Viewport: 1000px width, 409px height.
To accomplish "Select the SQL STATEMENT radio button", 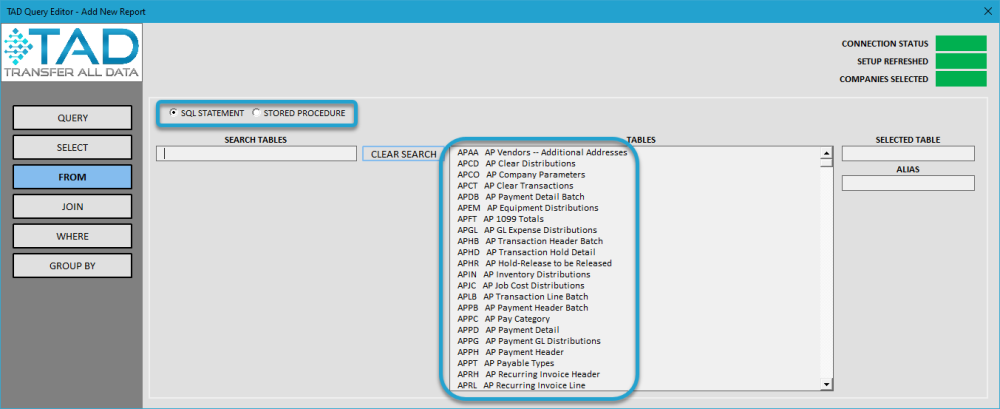I will tap(173, 113).
